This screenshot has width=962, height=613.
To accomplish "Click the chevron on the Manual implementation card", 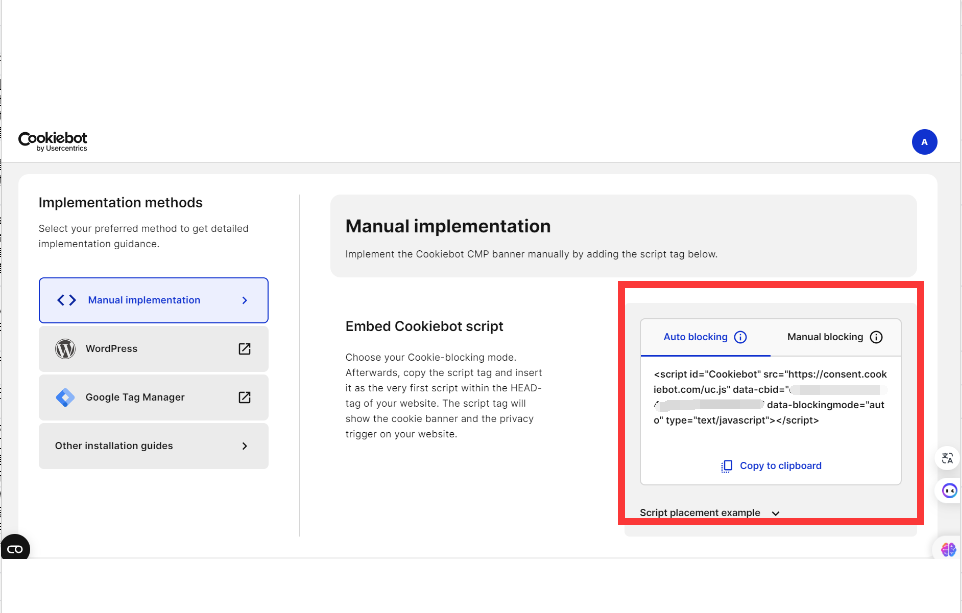I will tap(245, 300).
